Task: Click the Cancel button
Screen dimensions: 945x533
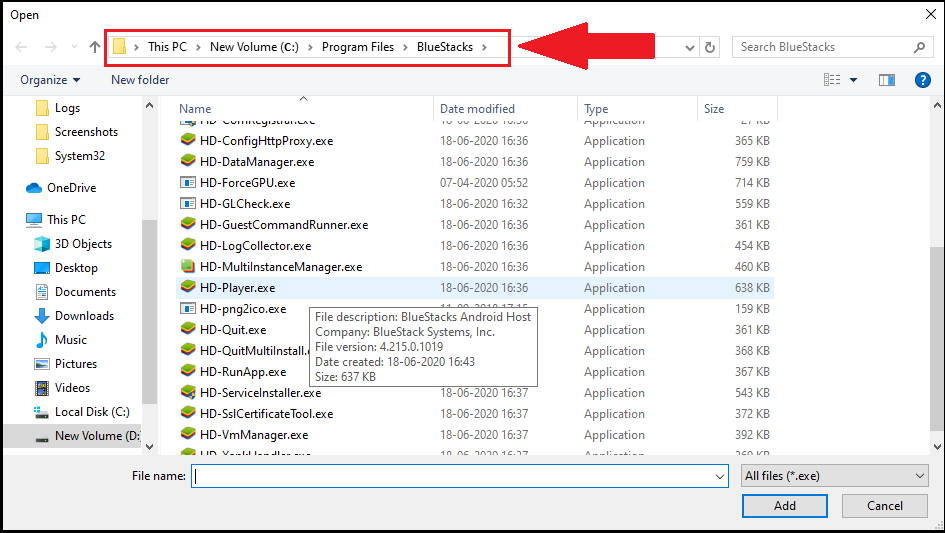Action: click(x=884, y=506)
